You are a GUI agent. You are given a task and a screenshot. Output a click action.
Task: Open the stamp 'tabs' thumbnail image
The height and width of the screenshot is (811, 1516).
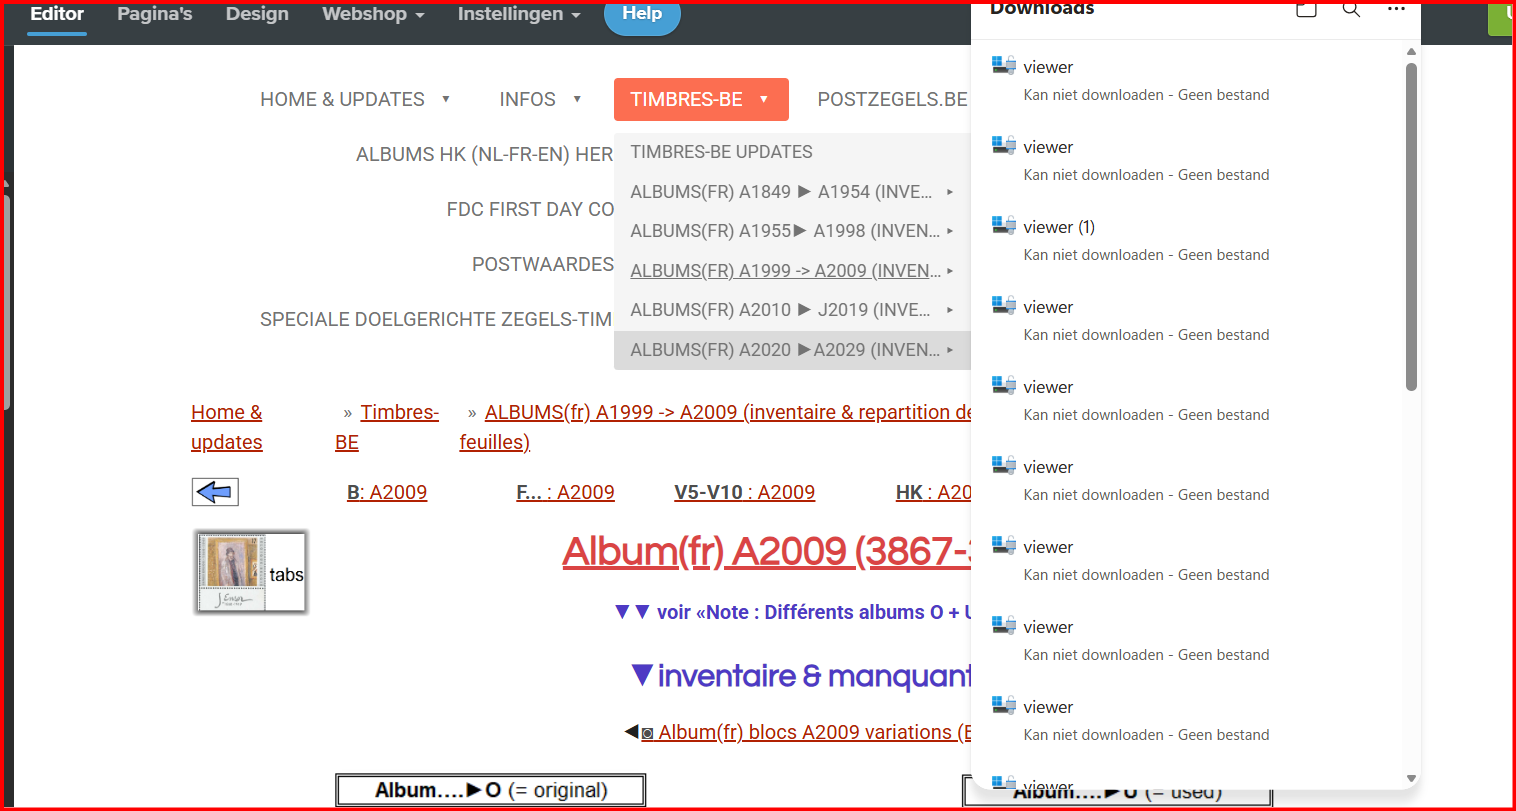(x=250, y=572)
